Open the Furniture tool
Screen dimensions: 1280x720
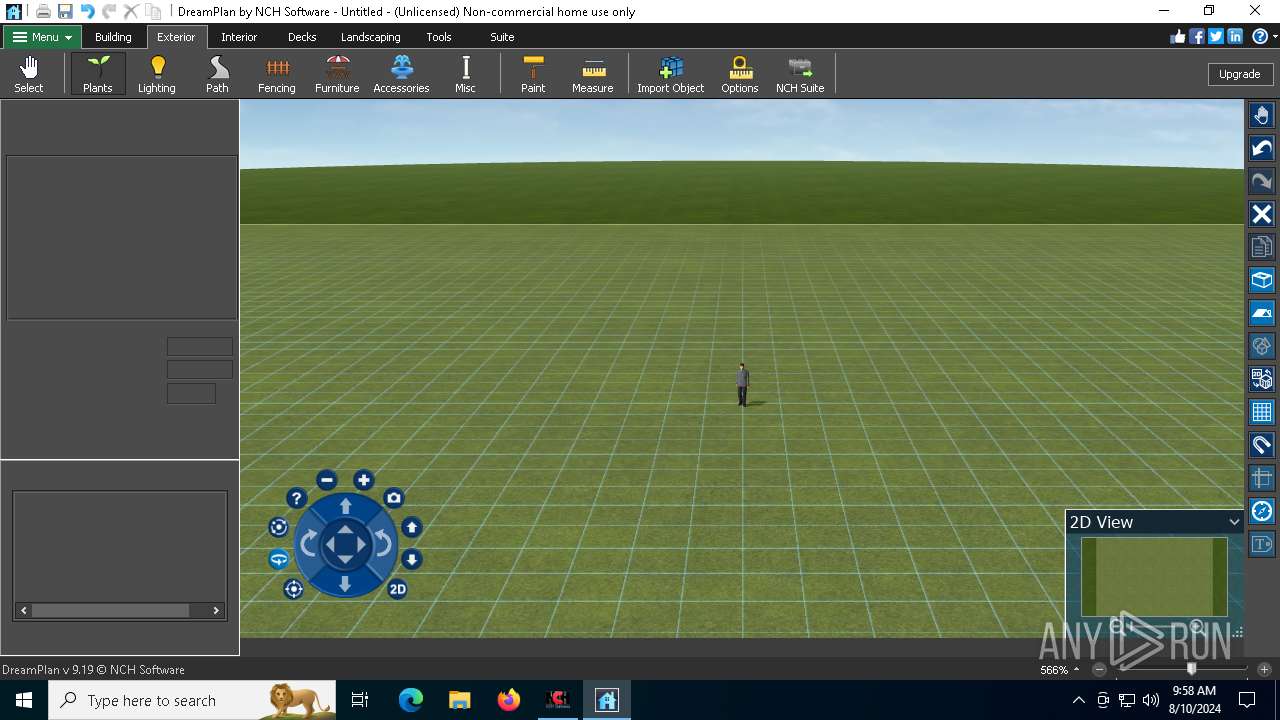(x=337, y=74)
